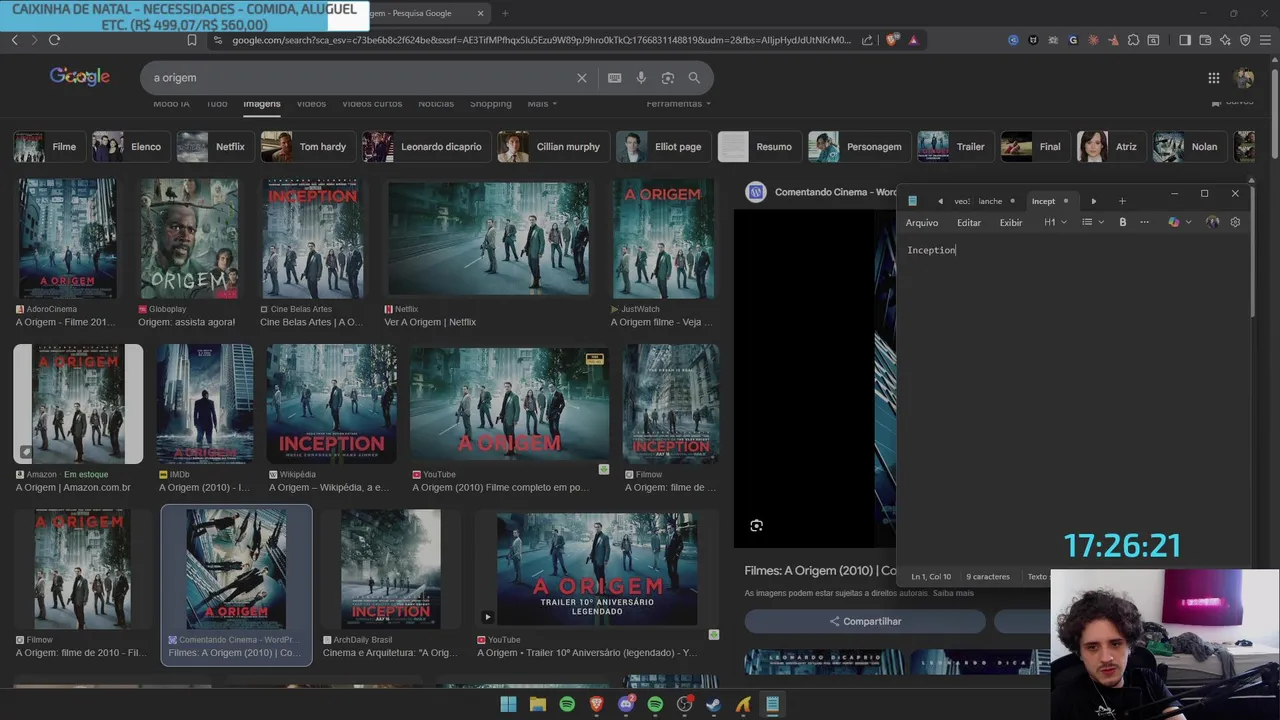
Task: Apply bold formatting in Notepad
Action: coord(1122,222)
